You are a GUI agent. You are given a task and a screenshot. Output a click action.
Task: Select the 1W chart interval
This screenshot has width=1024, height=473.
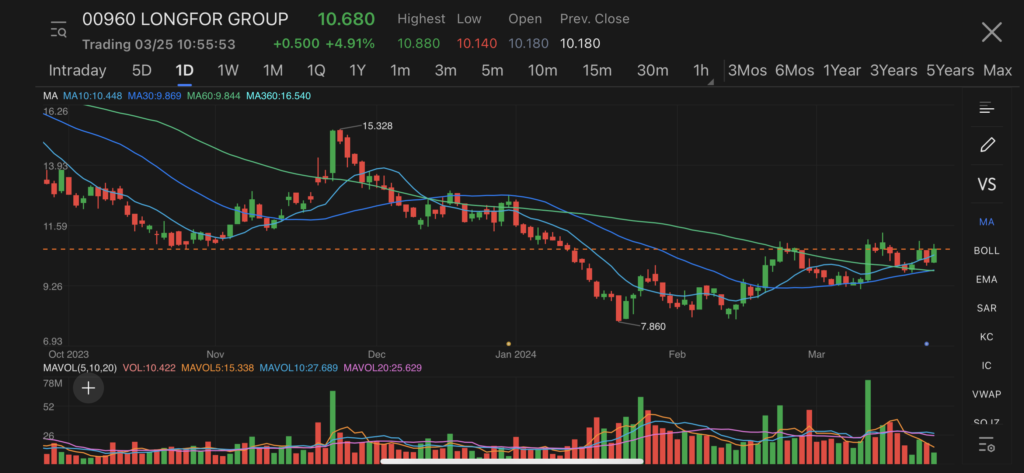click(x=228, y=70)
